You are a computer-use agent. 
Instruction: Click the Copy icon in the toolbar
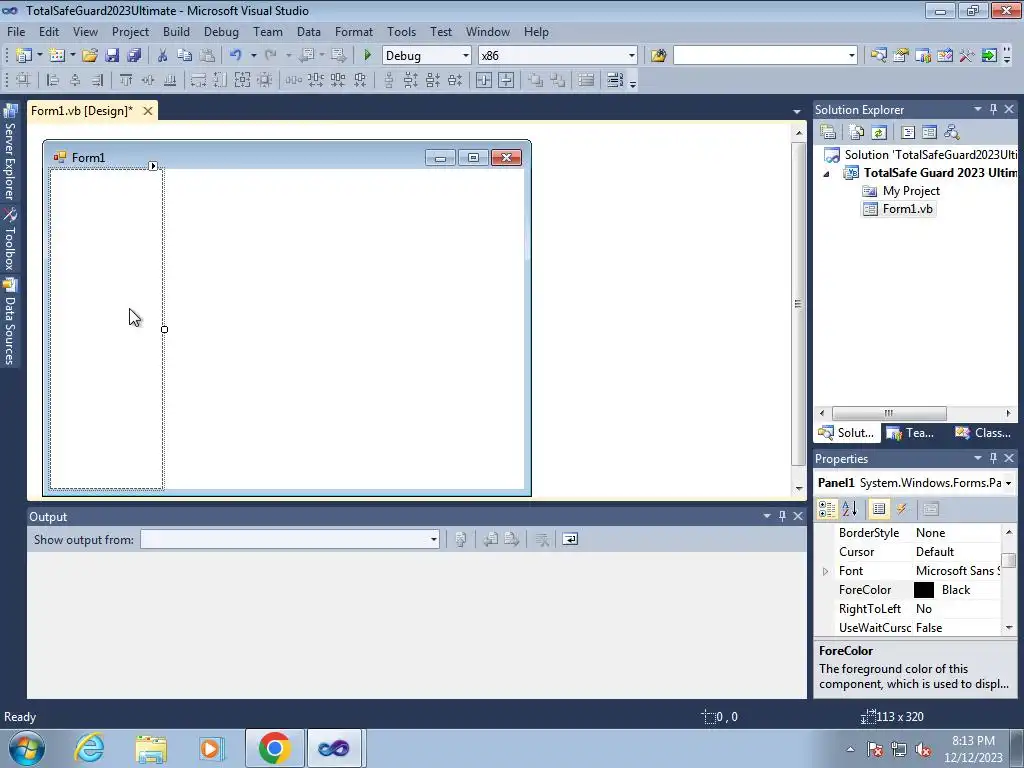(x=185, y=56)
